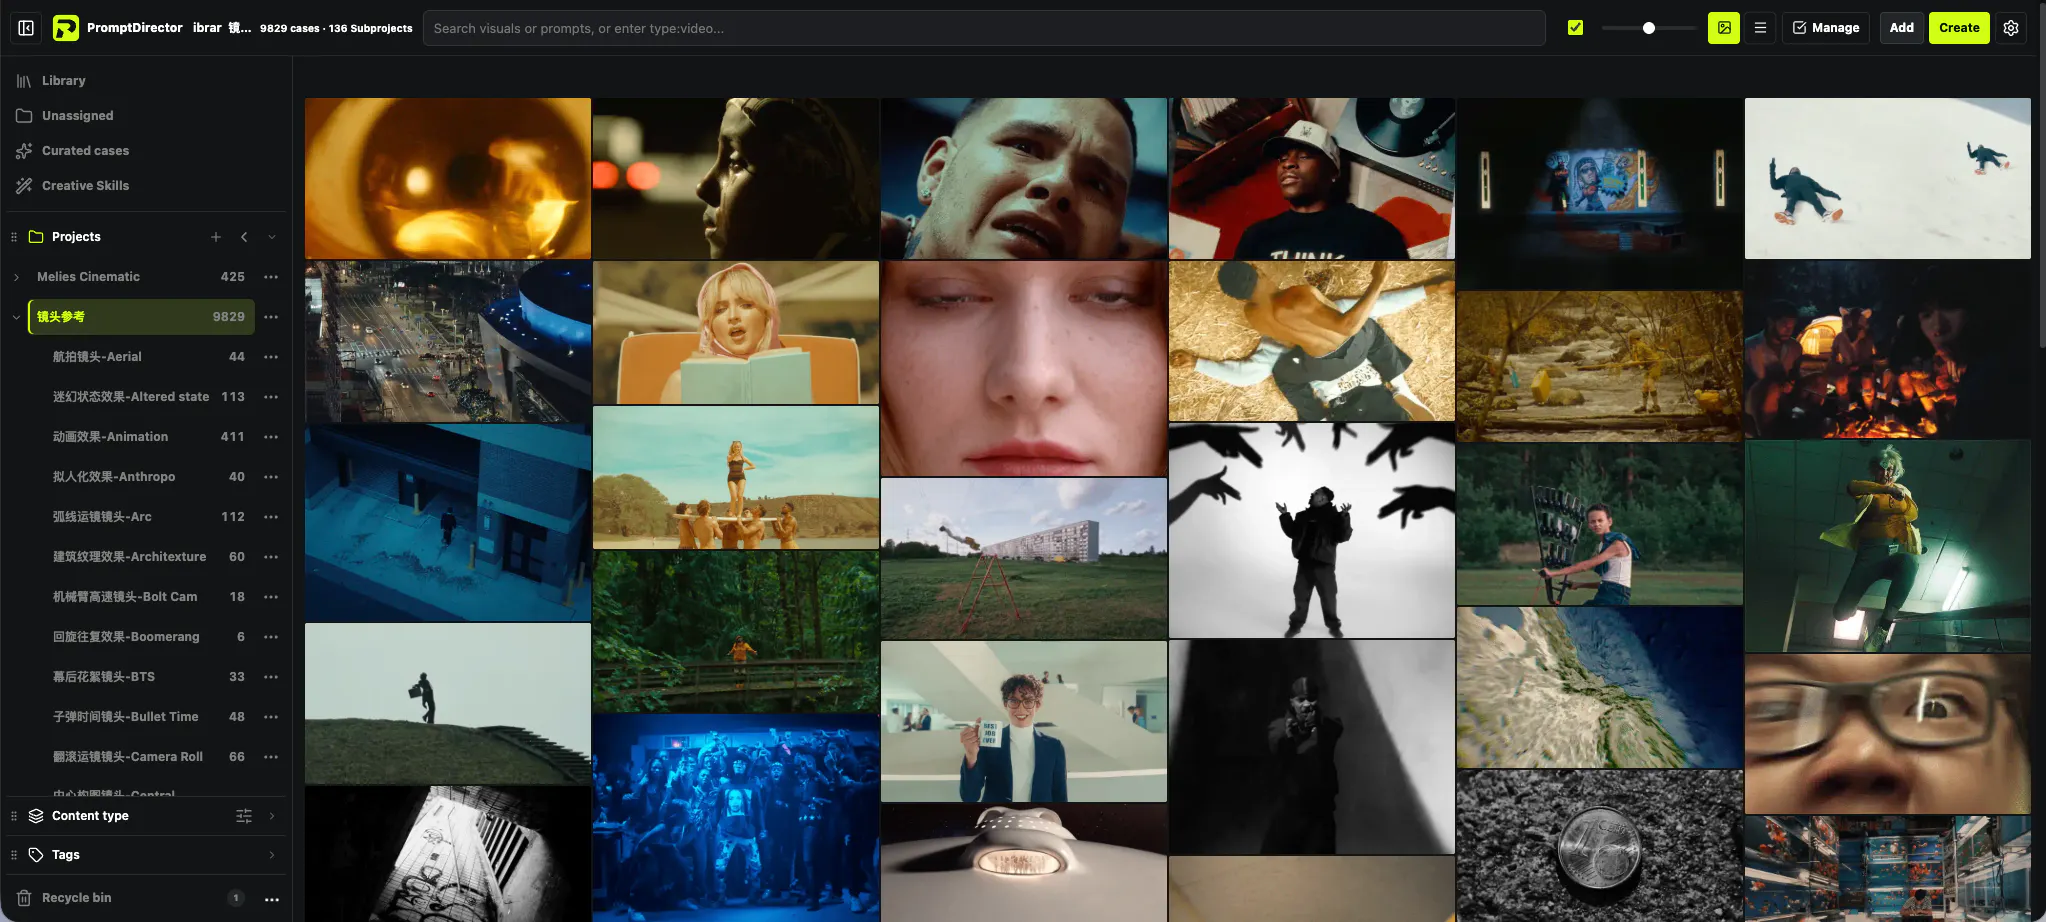Open more options for Melies Cinematic

(271, 277)
